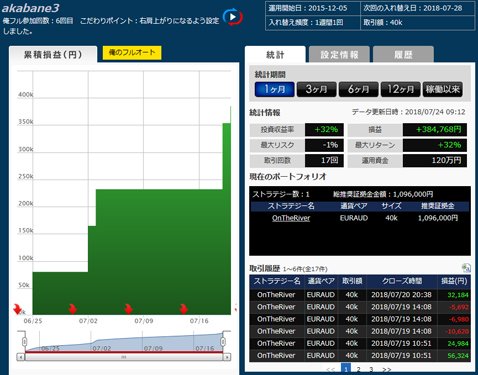Viewport: 478px width, 375px height.
Task: Select the 稼働以来 statistics period
Action: point(443,89)
